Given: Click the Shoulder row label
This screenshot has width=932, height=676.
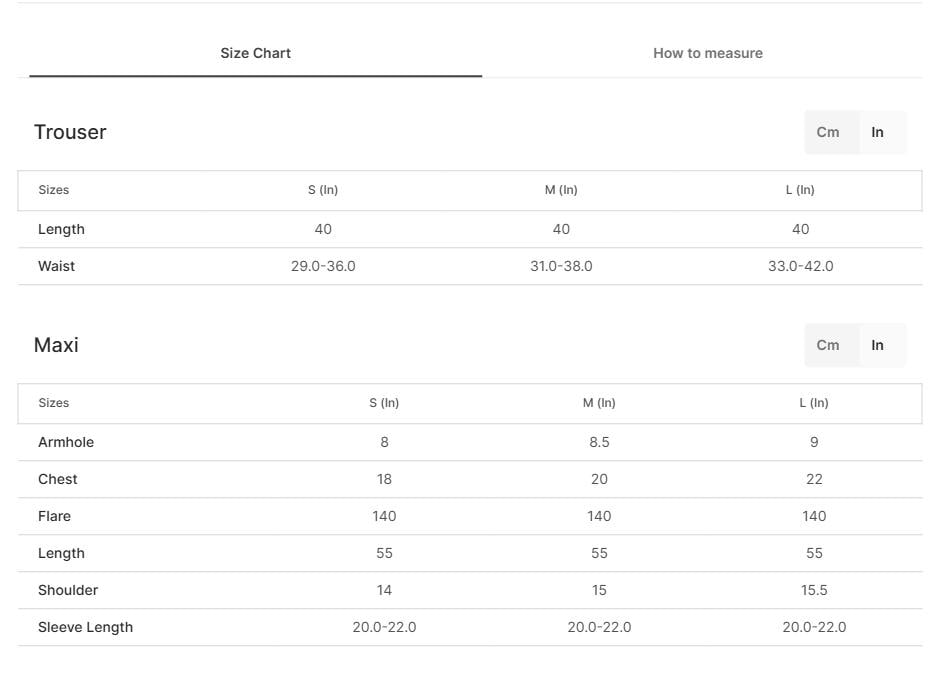Looking at the screenshot, I should click(68, 590).
